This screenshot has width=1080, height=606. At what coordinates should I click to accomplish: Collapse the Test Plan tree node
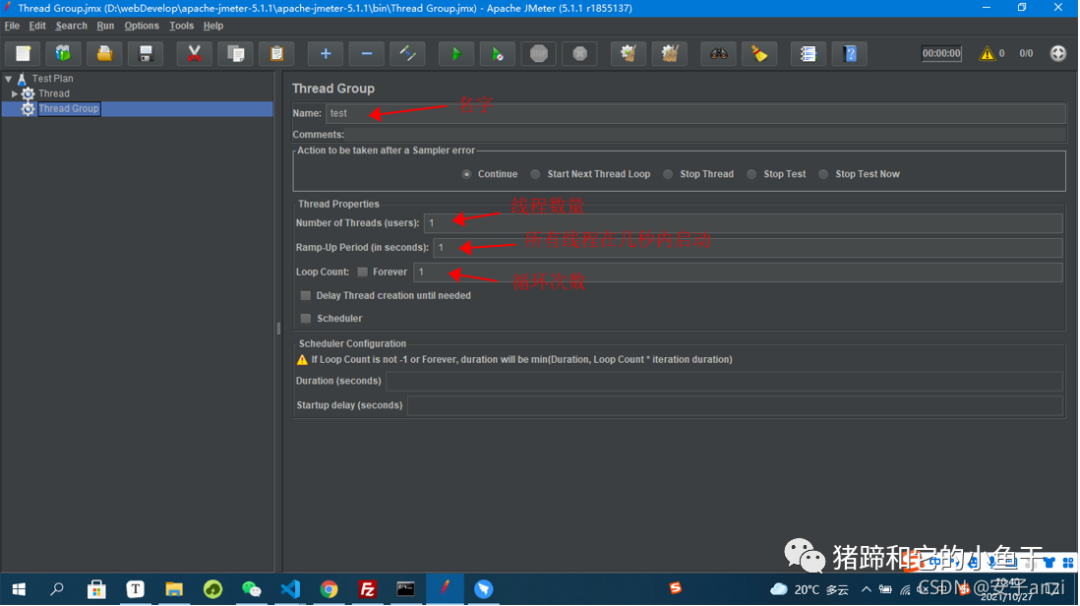click(x=8, y=79)
